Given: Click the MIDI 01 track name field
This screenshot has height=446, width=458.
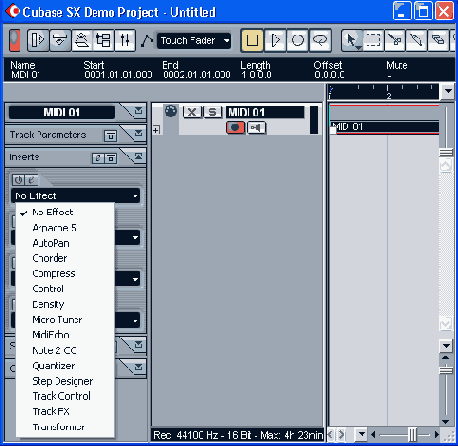Looking at the screenshot, I should point(265,112).
